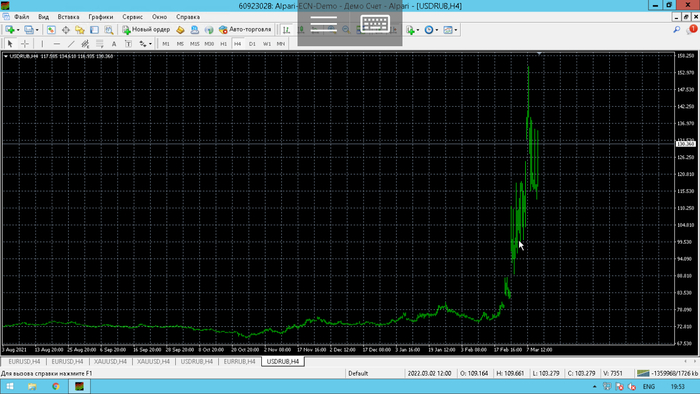Open the Сервис menu
This screenshot has height=394, width=700.
(133, 17)
